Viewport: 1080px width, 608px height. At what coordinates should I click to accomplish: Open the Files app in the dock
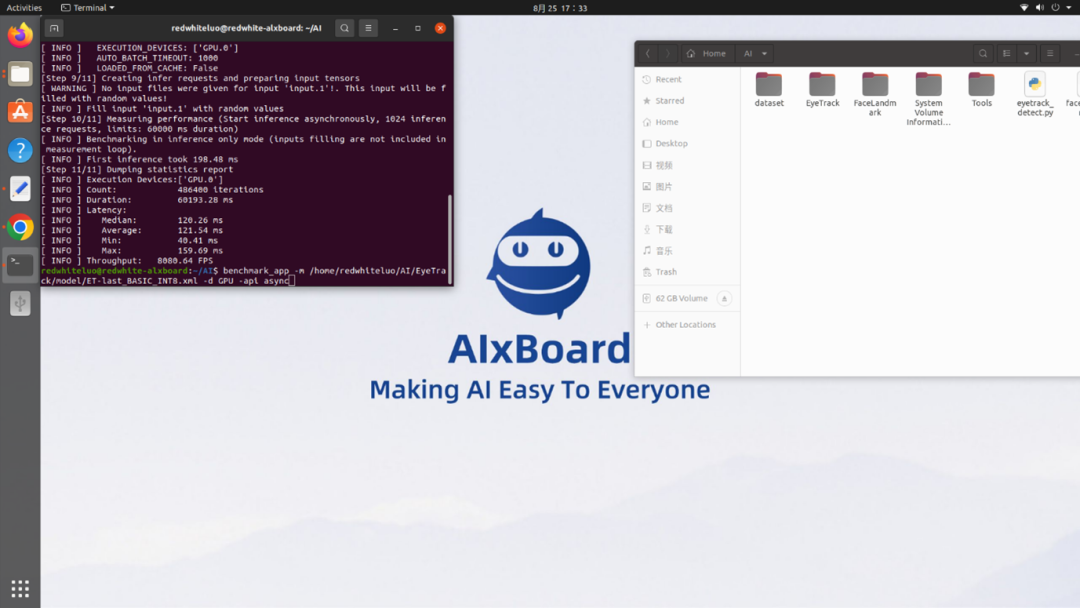tap(20, 73)
